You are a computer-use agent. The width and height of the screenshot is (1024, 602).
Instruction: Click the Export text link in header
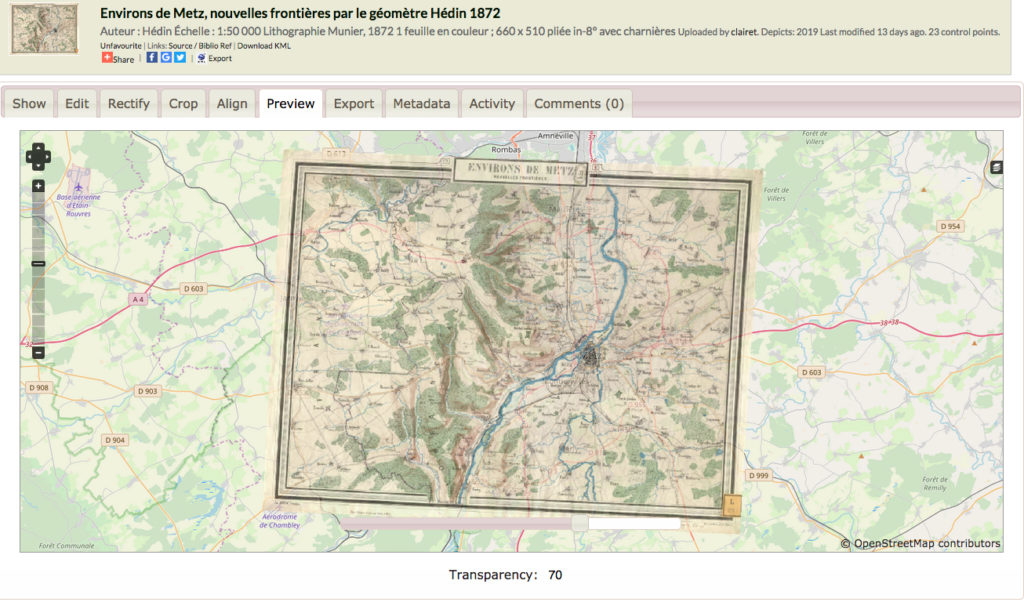click(220, 58)
